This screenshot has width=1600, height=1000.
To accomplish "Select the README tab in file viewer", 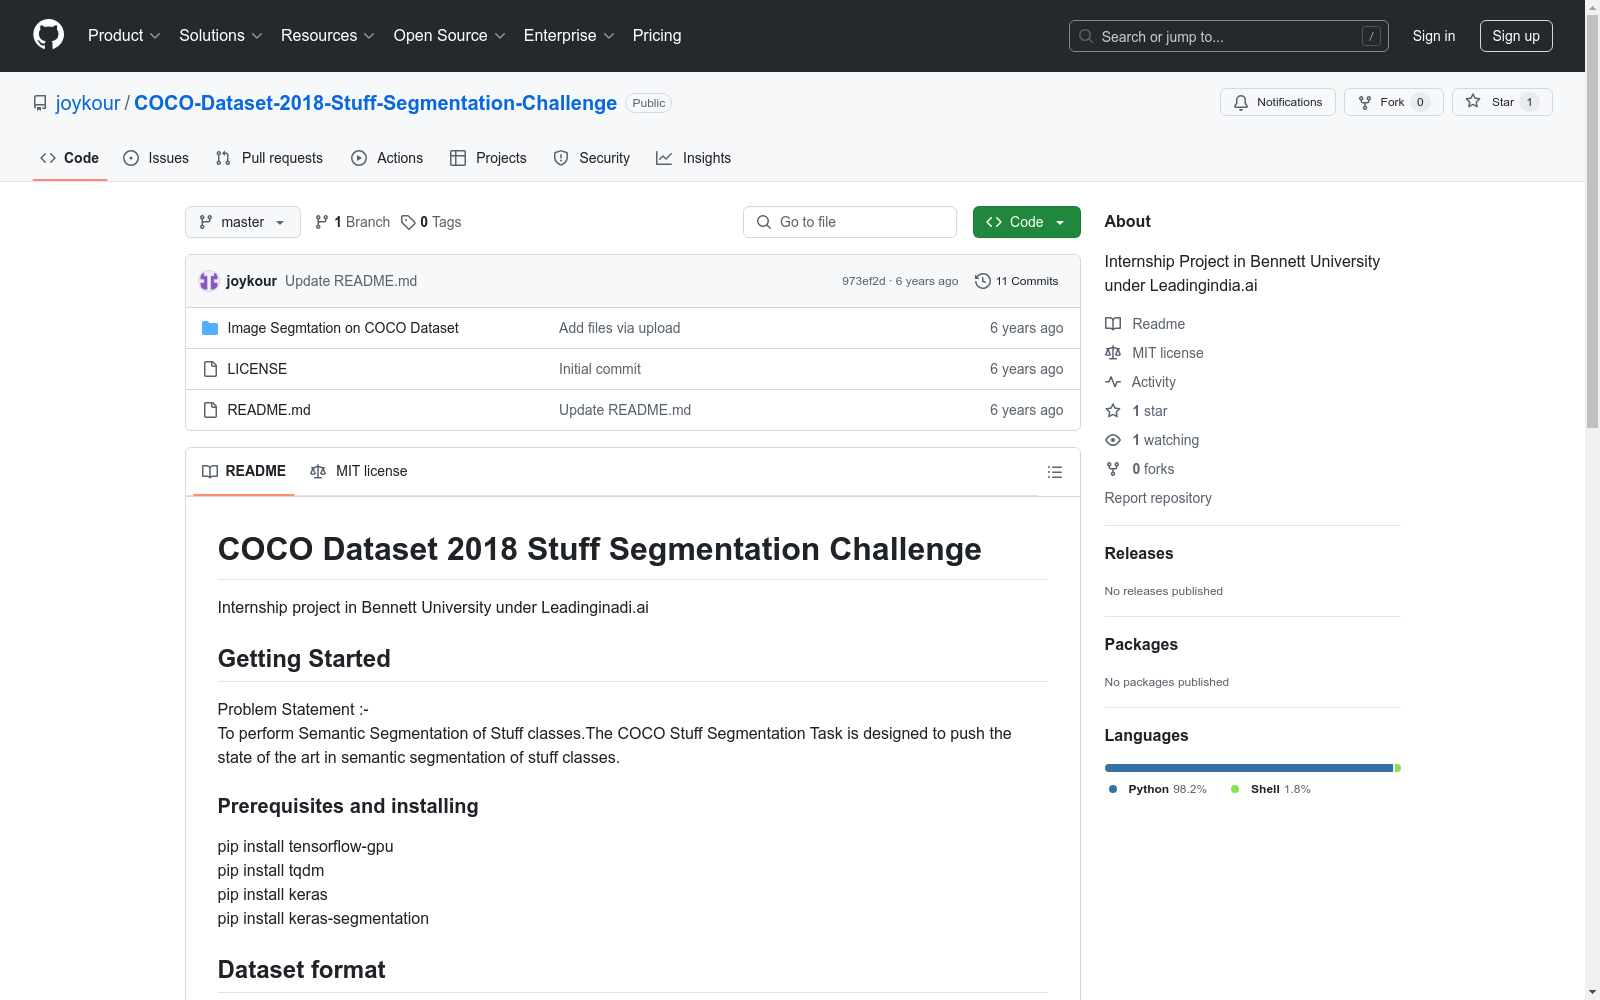I will 244,471.
